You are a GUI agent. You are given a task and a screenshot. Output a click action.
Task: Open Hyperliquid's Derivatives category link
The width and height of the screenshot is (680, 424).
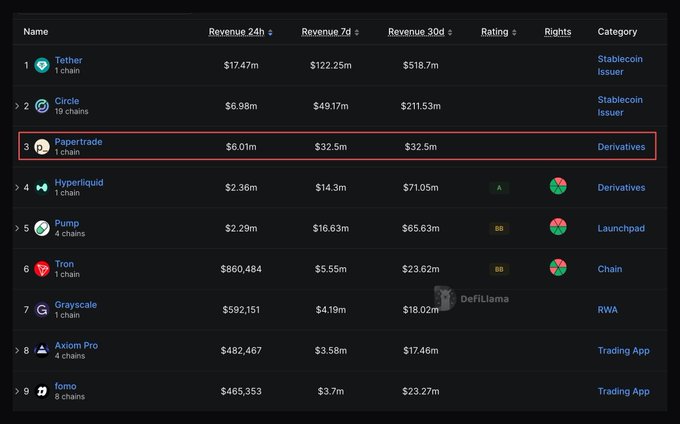[621, 188]
